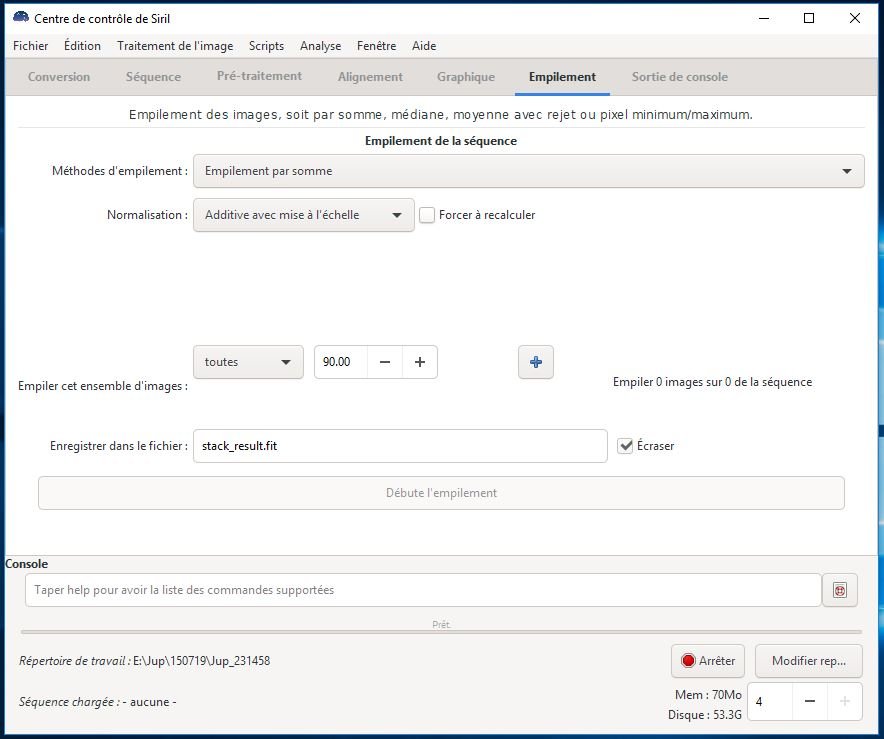Click the Arrêter button

pos(708,661)
